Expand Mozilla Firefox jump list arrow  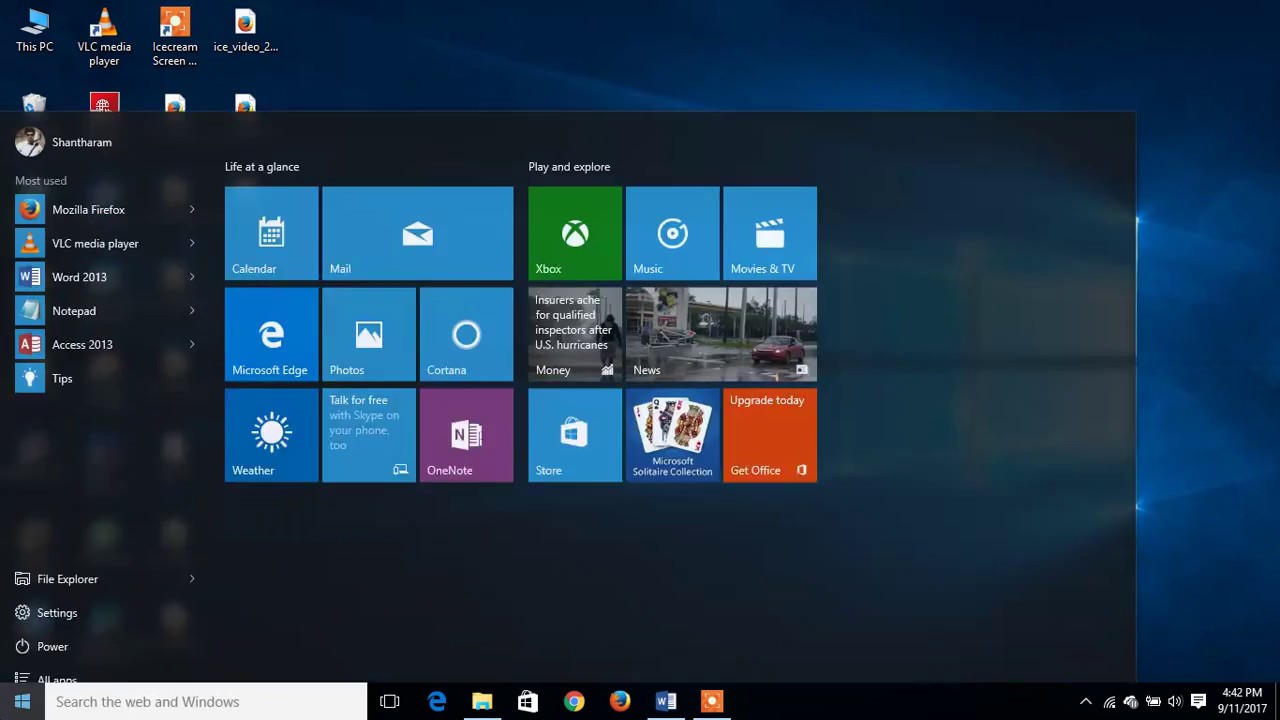pyautogui.click(x=192, y=210)
